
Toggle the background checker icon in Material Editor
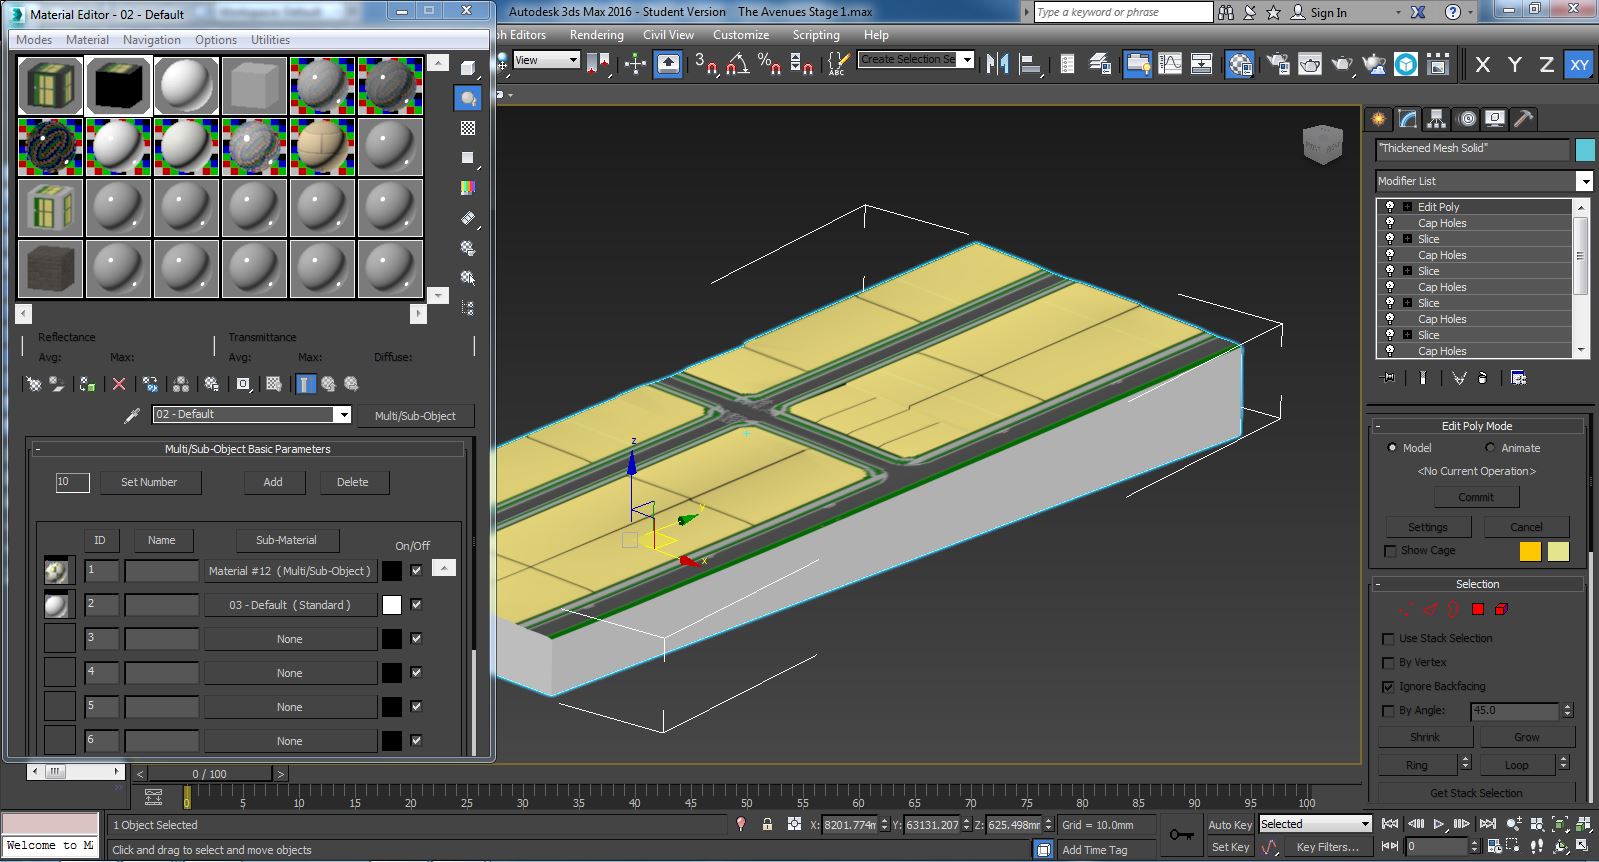(x=468, y=128)
